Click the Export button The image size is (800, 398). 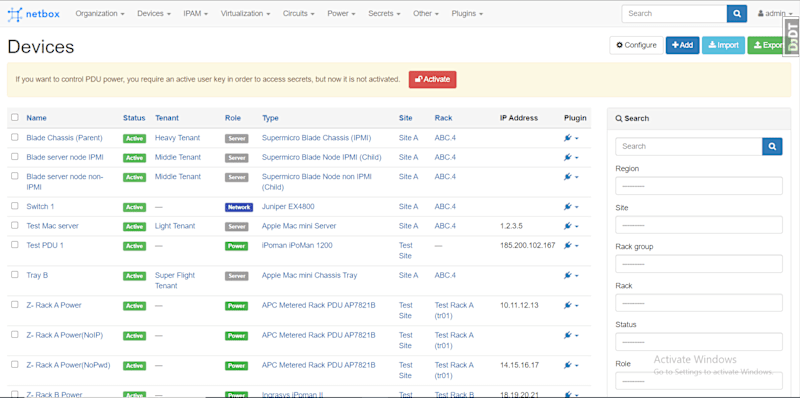[766, 45]
